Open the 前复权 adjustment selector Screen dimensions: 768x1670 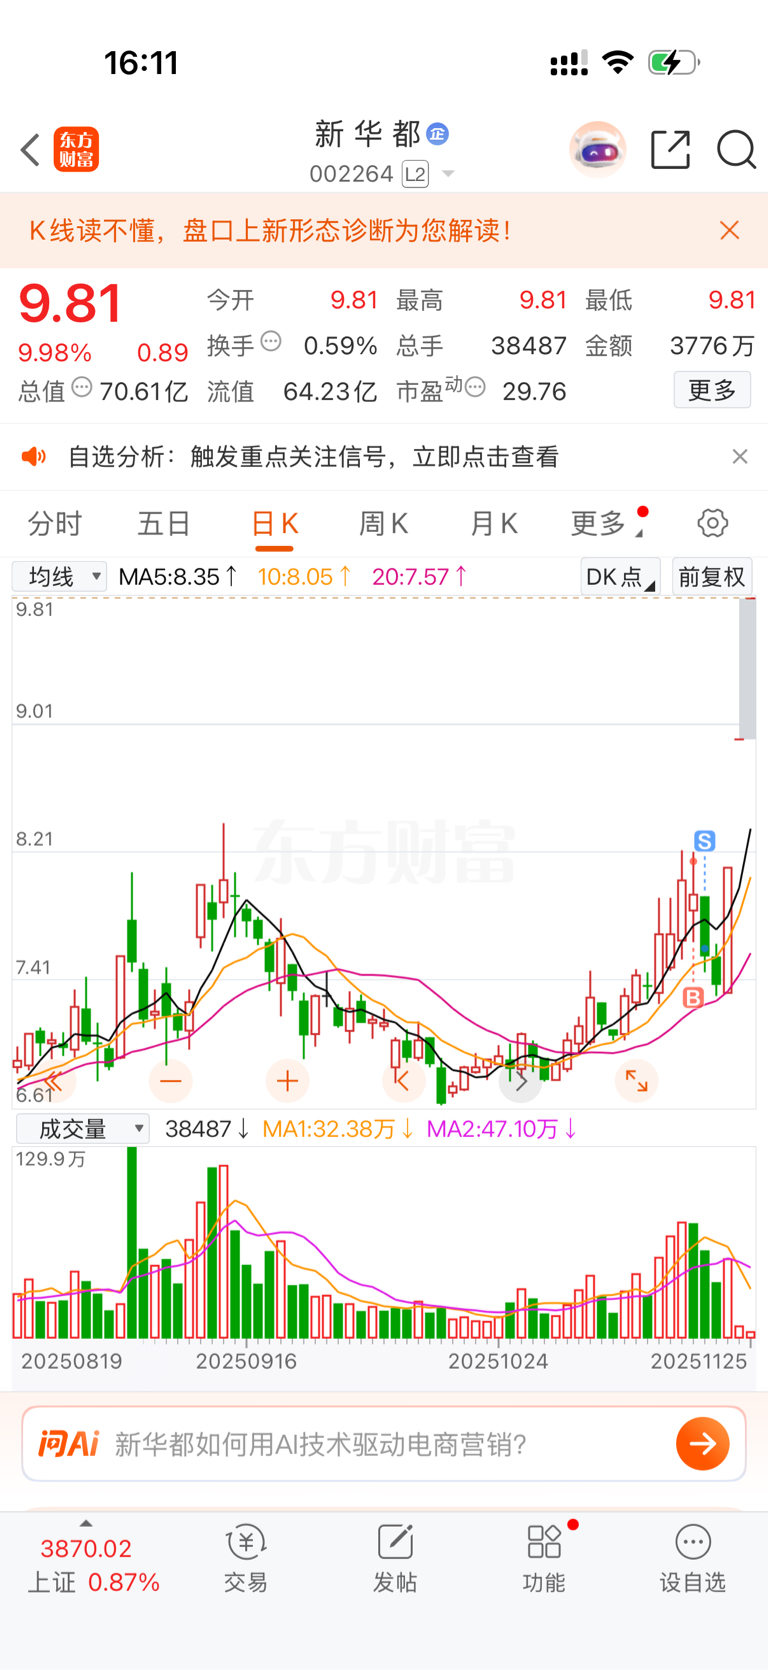[x=712, y=577]
